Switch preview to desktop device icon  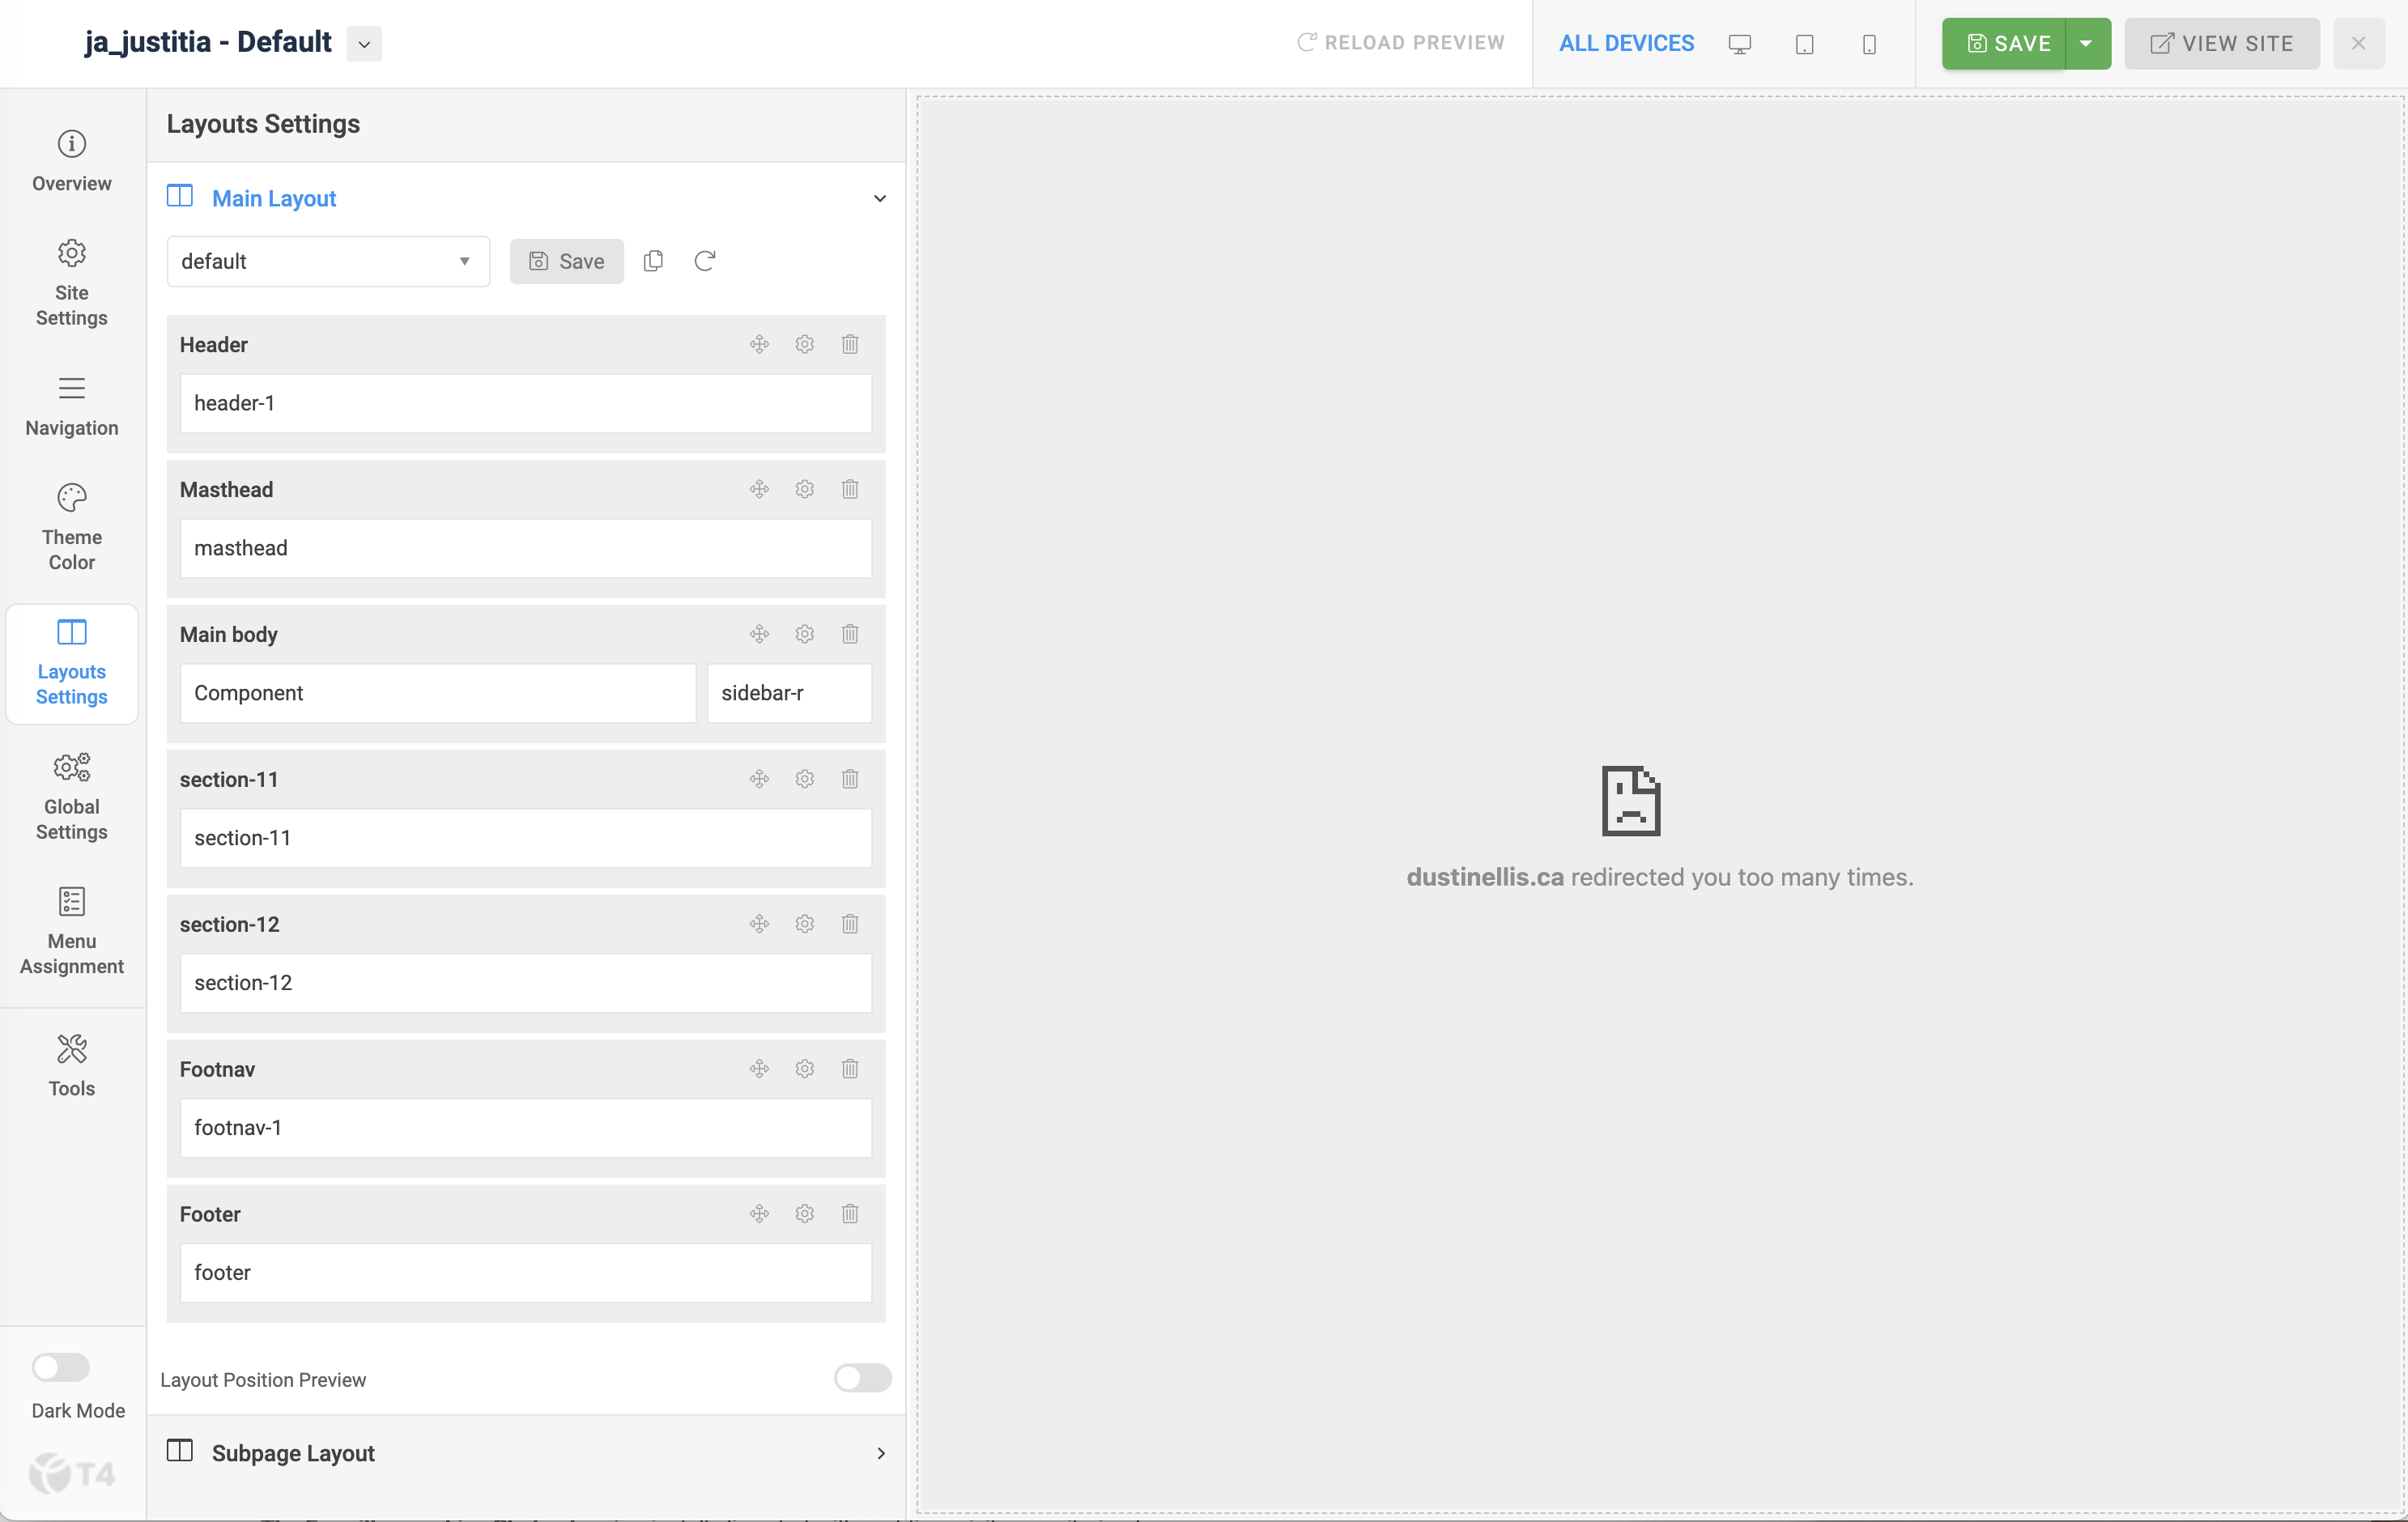[x=1739, y=44]
